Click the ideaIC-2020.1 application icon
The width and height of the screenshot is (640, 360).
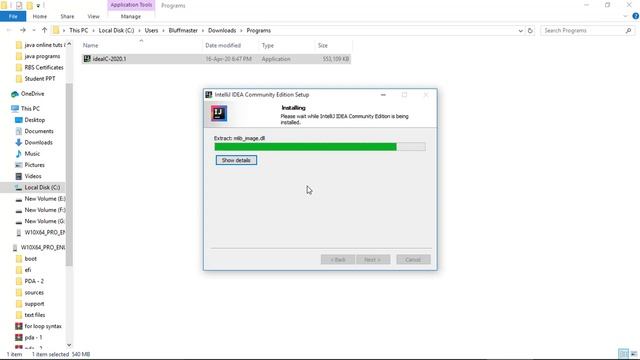87,59
